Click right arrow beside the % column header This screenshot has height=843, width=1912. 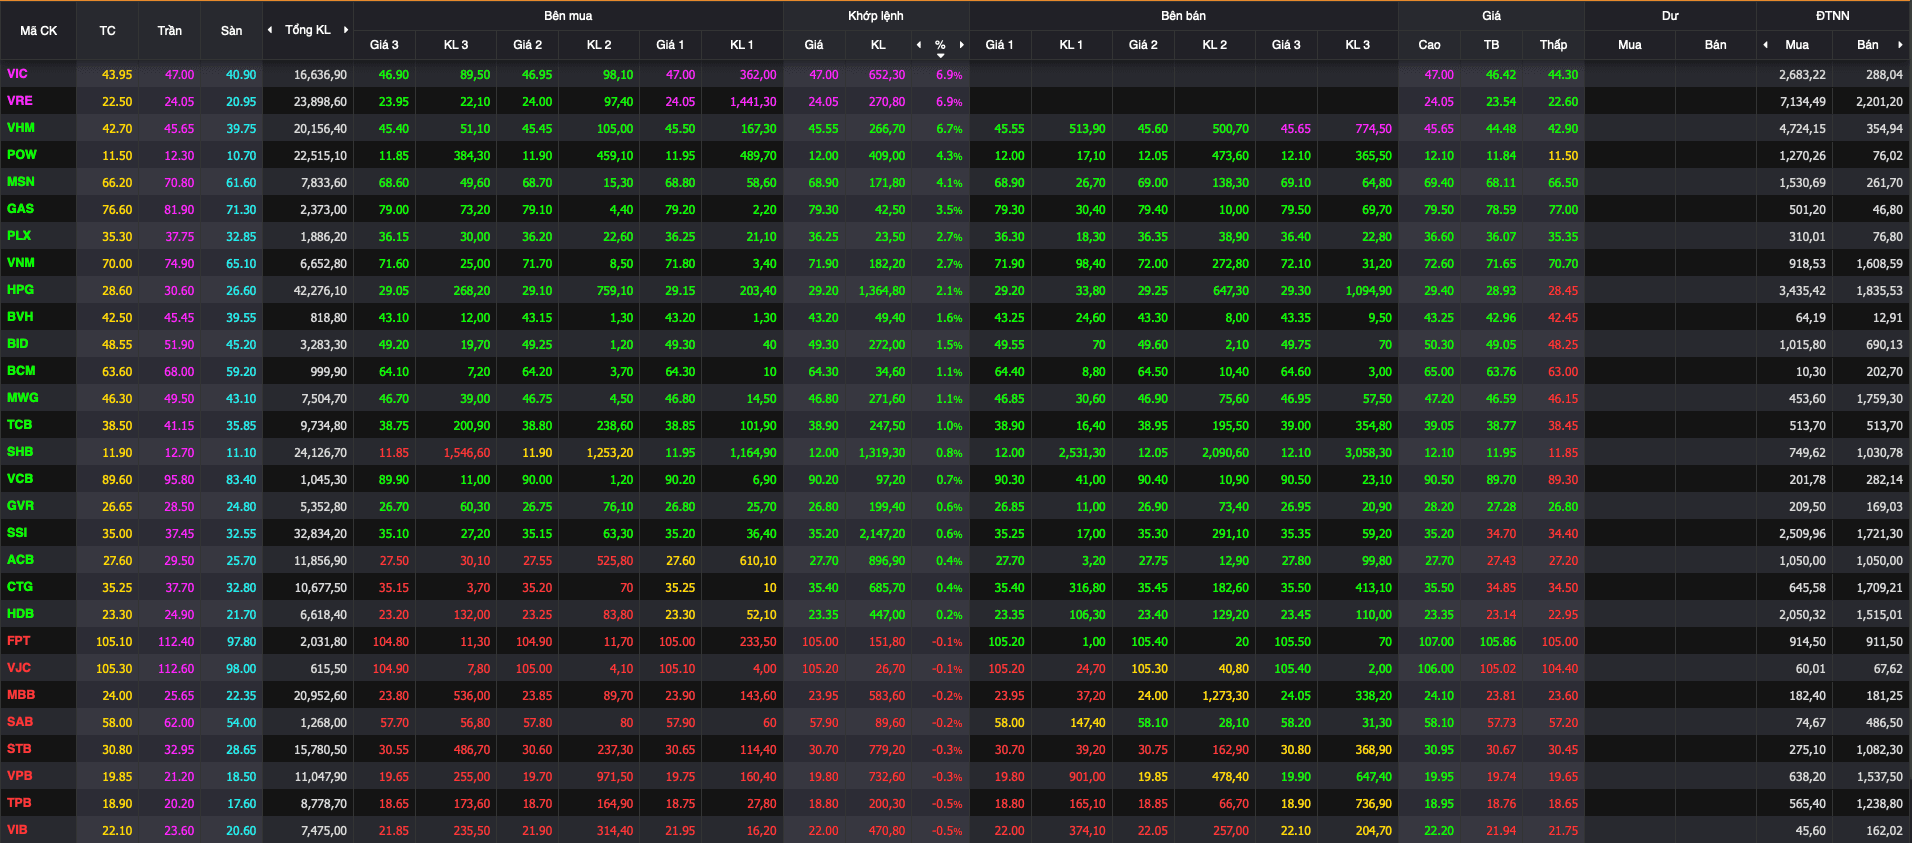(x=962, y=44)
